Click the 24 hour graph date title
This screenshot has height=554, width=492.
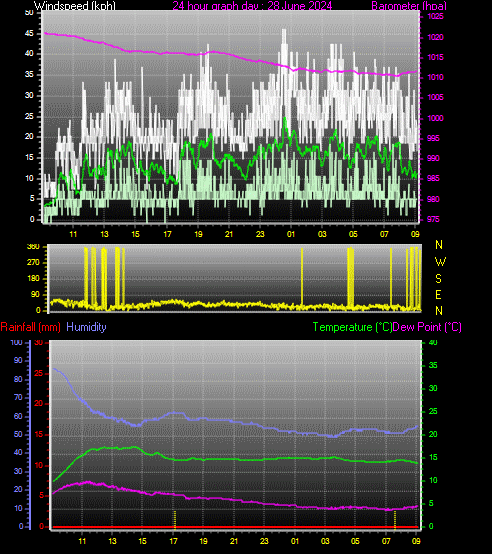point(252,6)
